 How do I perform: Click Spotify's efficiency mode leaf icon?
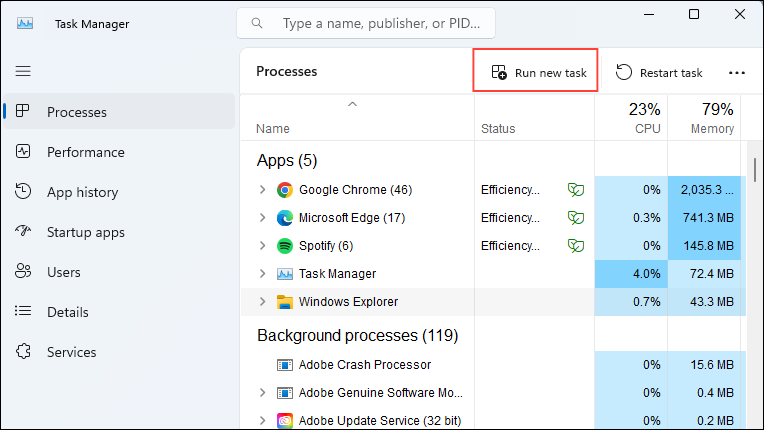[575, 246]
